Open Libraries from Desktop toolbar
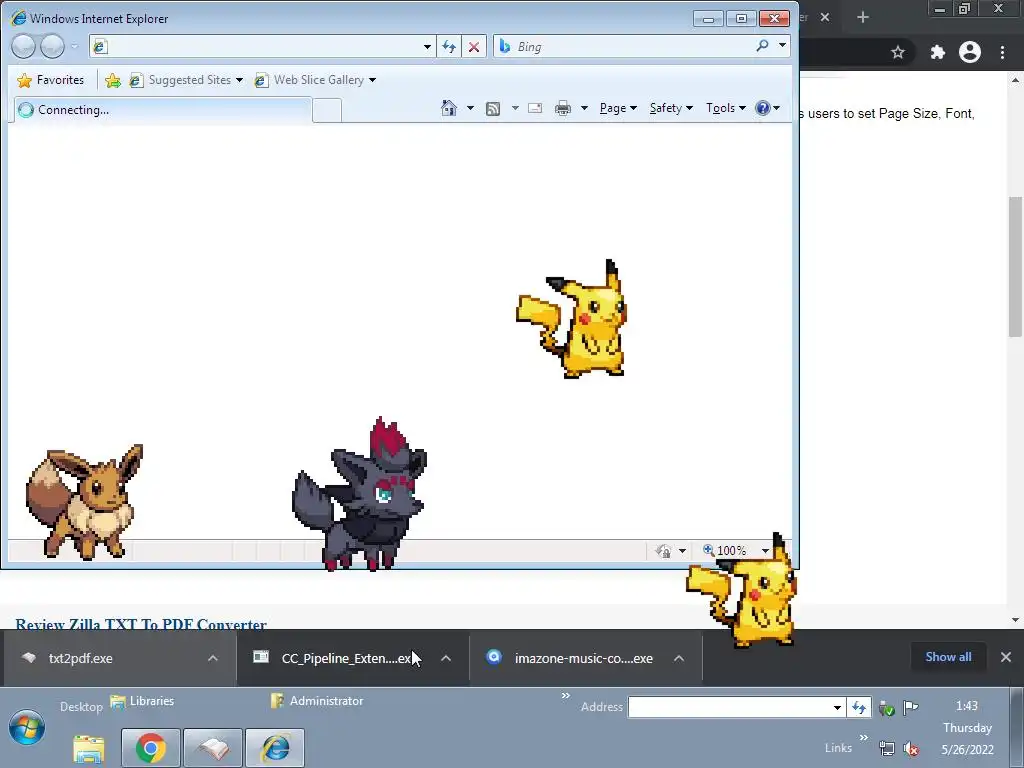 (x=142, y=701)
